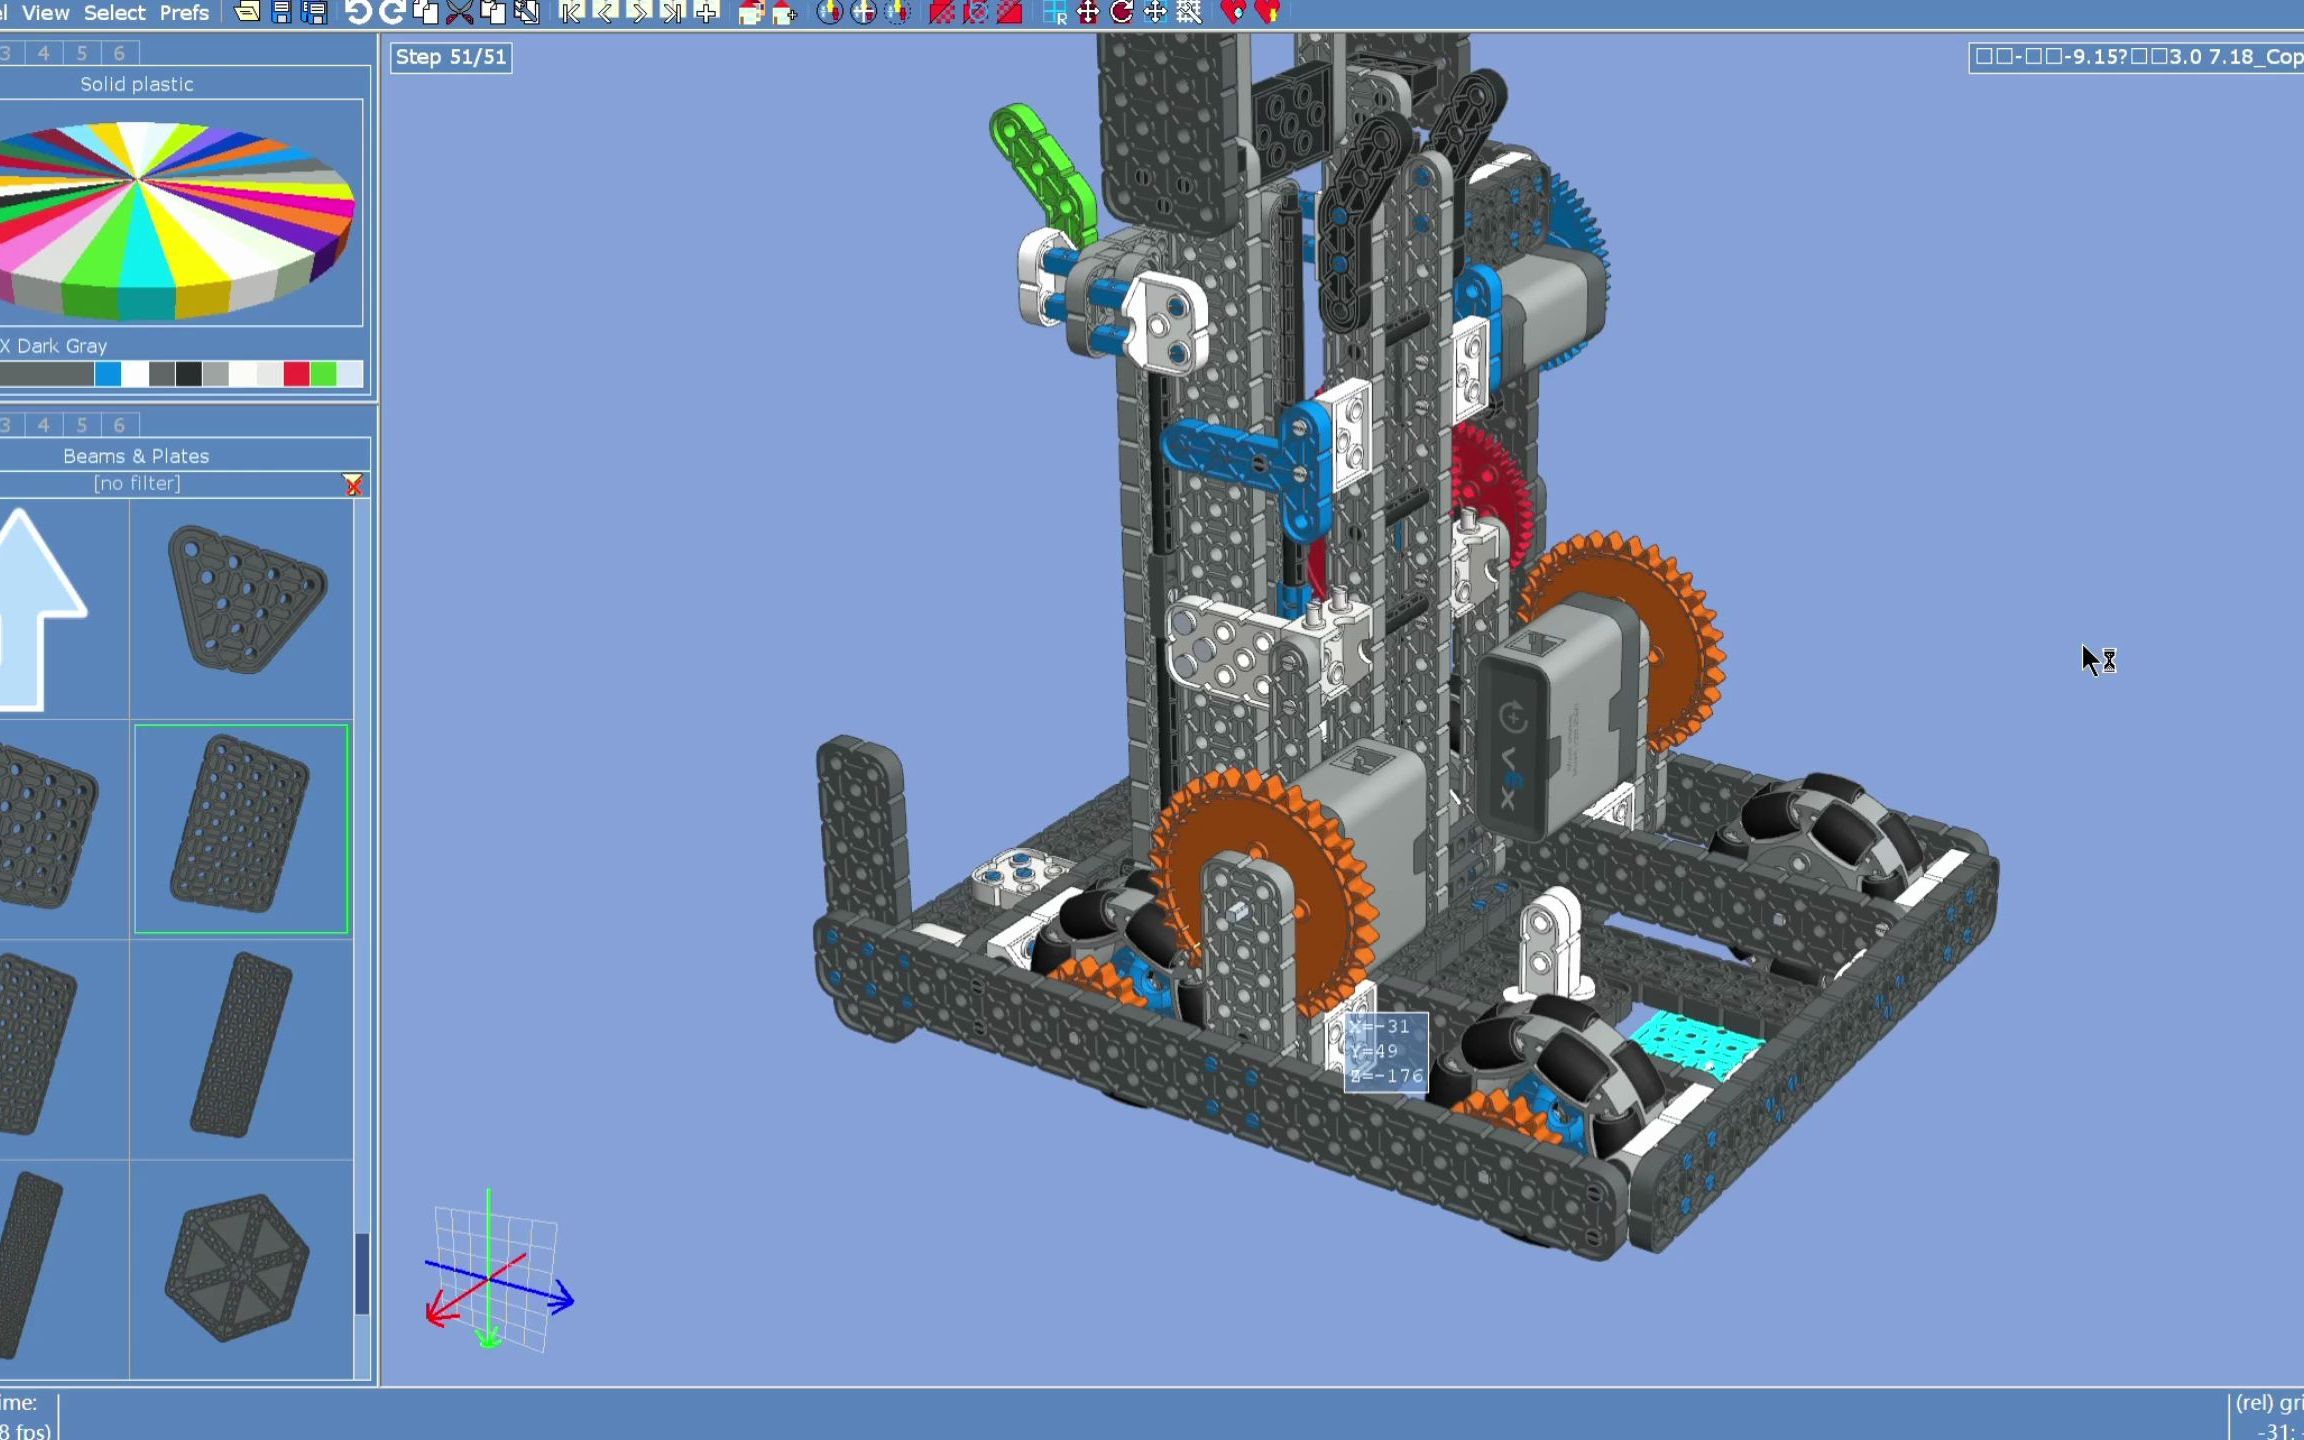Open the Prefs menu
Image resolution: width=2304 pixels, height=1440 pixels.
[185, 12]
